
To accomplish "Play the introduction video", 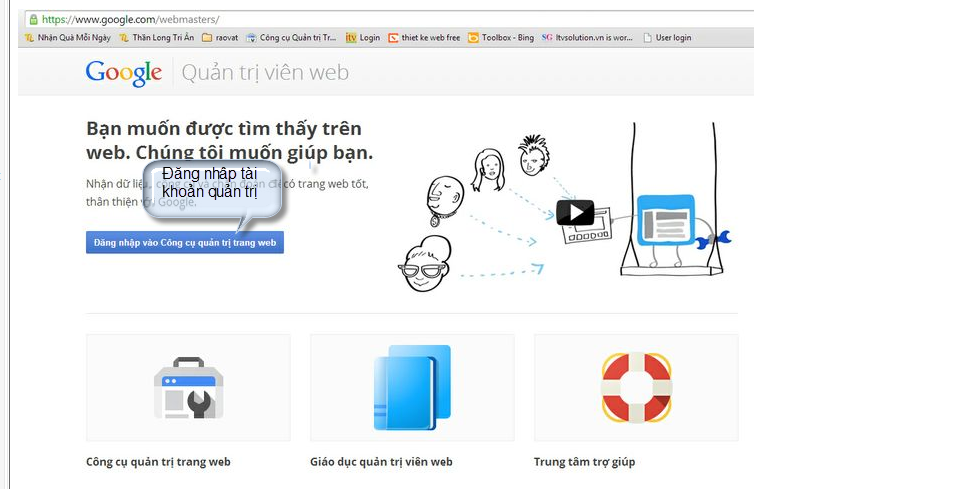I will (575, 213).
